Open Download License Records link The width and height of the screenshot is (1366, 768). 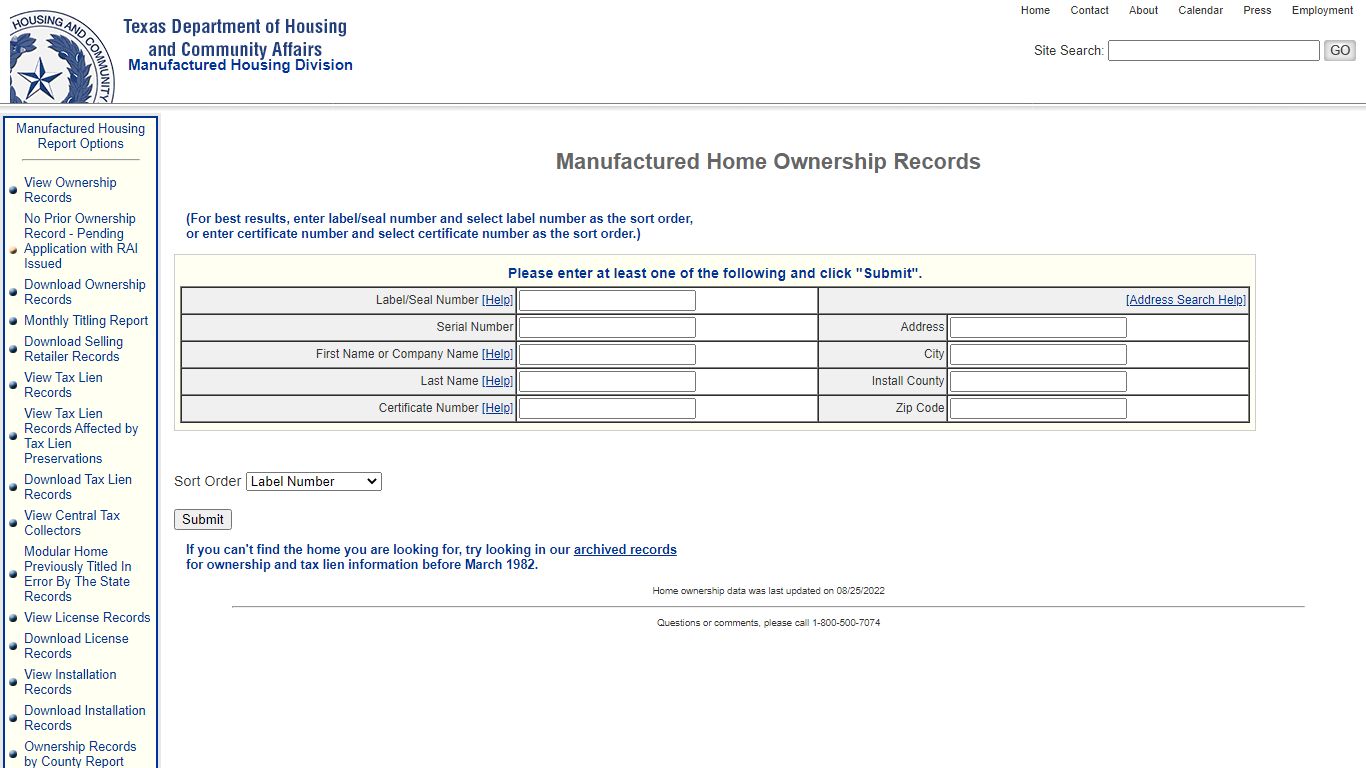(x=76, y=646)
